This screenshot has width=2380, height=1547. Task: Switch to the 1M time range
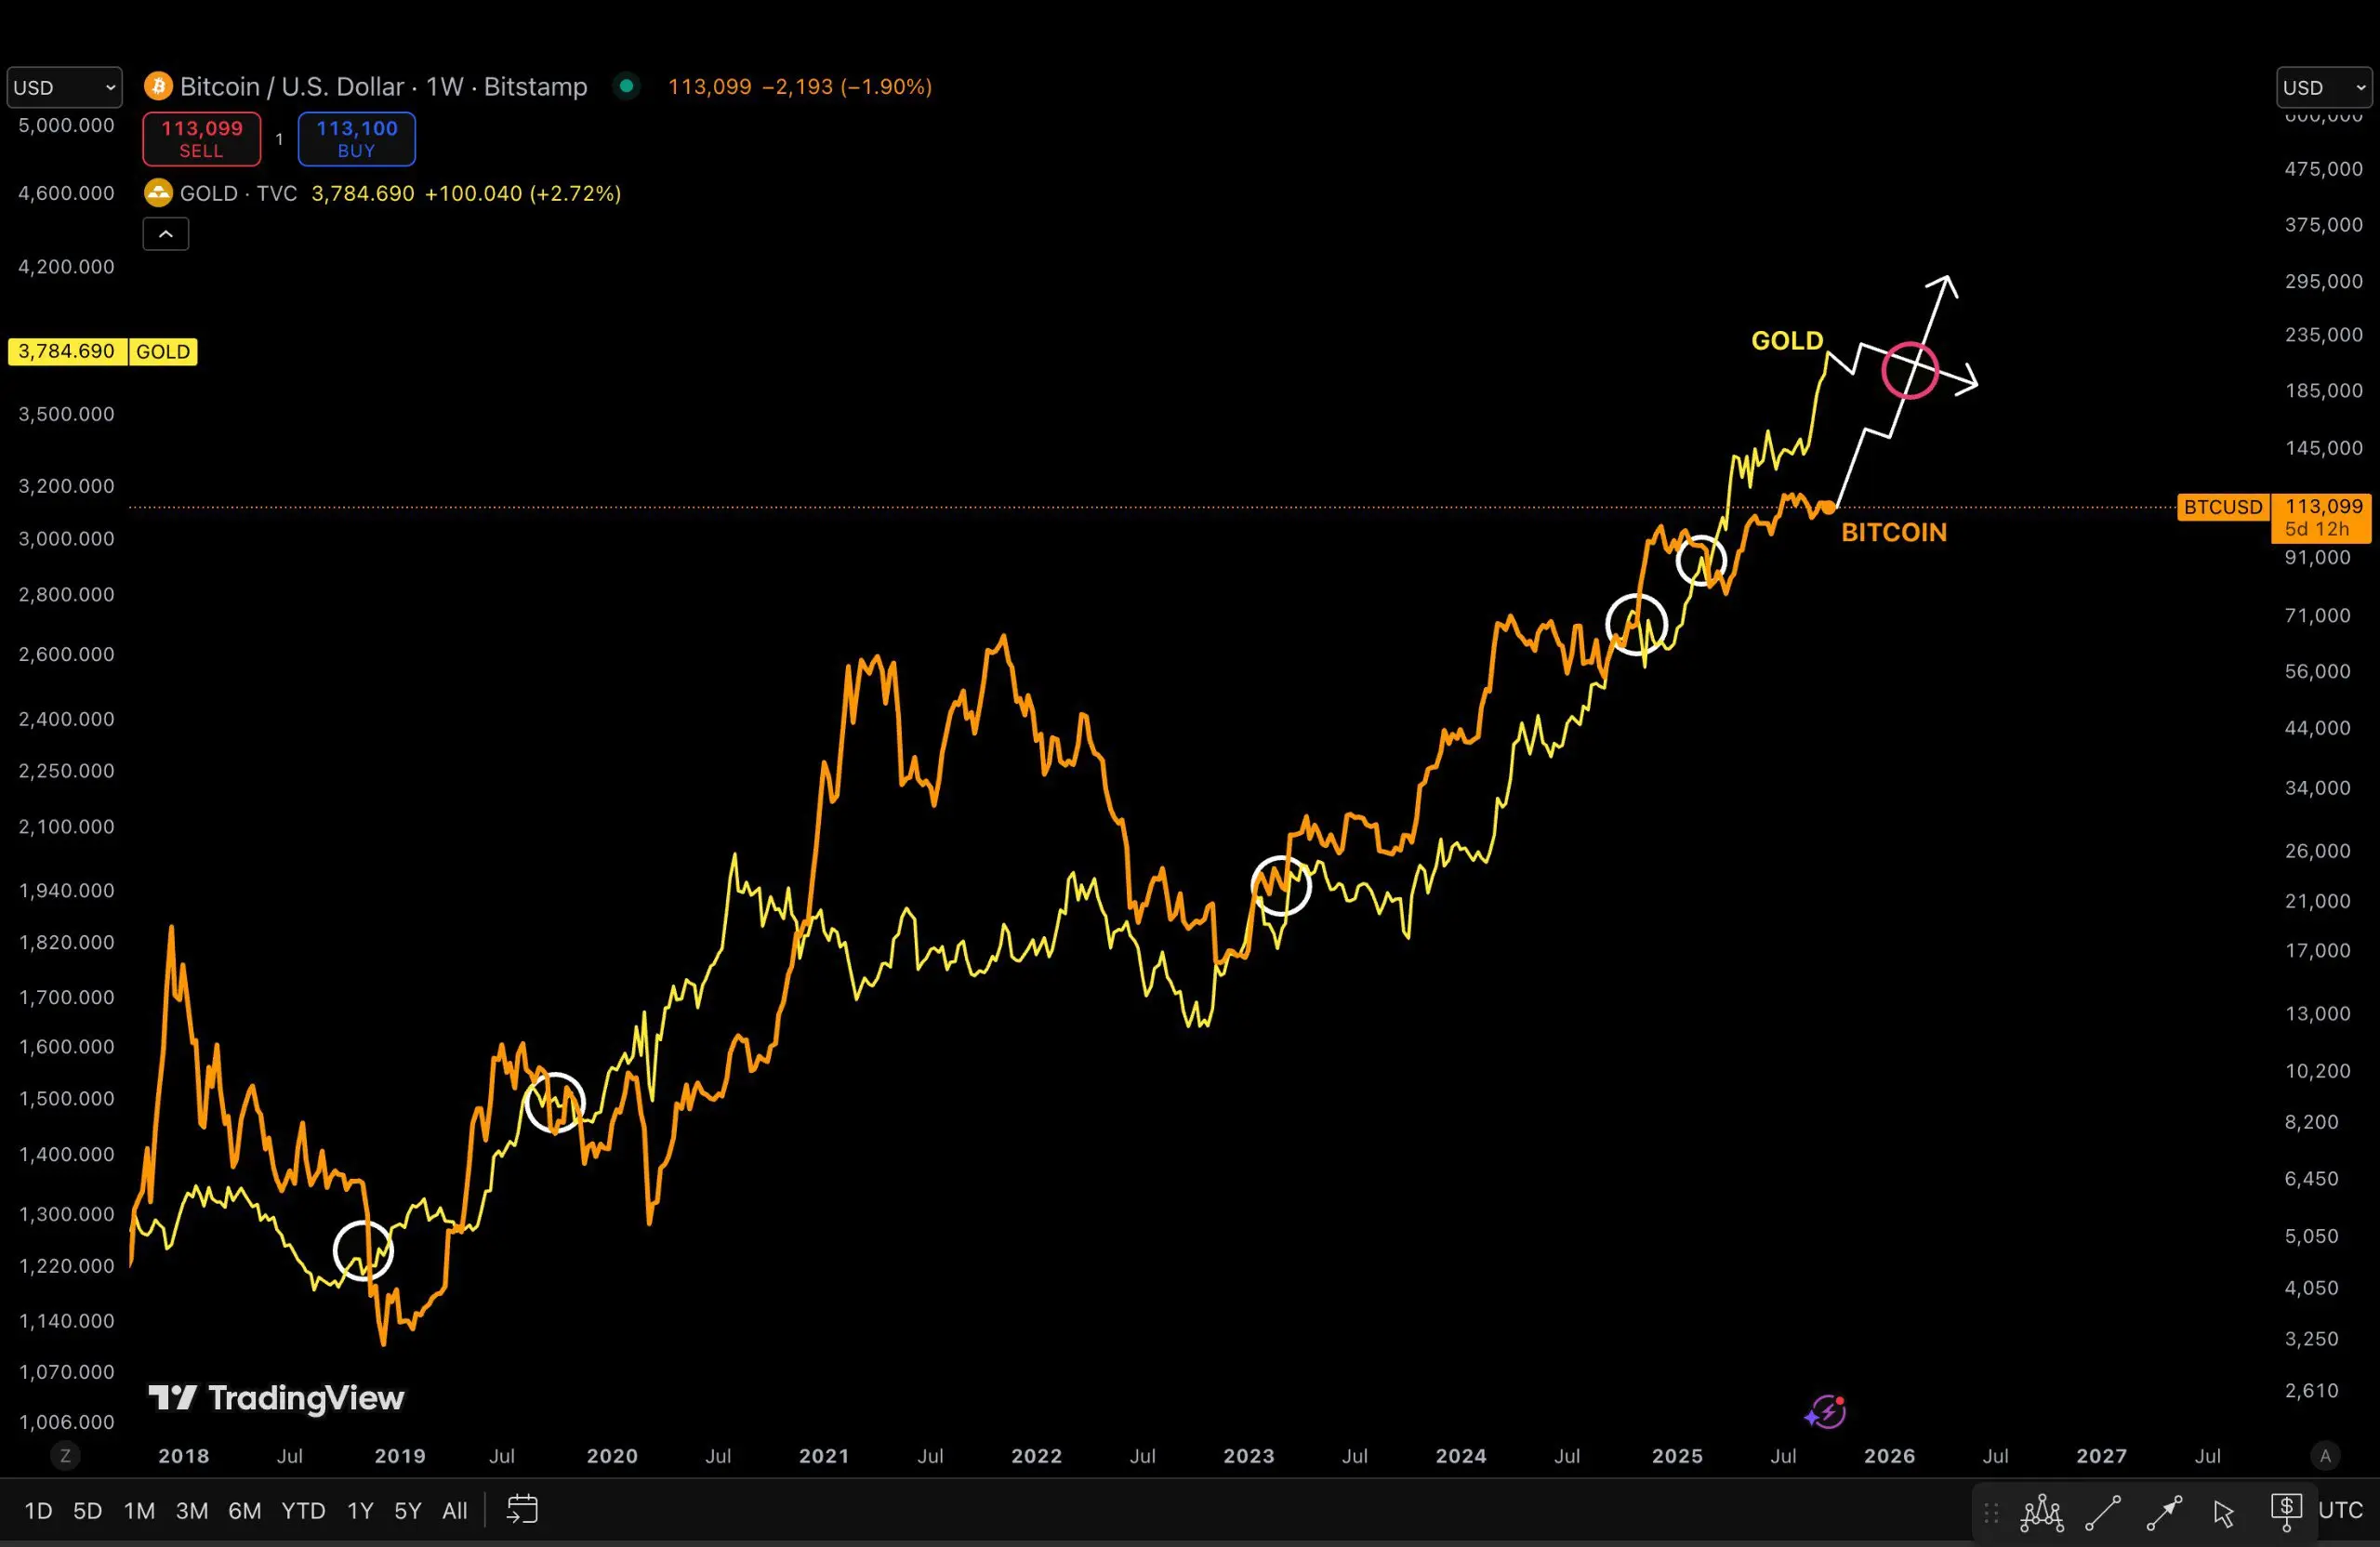tap(139, 1510)
